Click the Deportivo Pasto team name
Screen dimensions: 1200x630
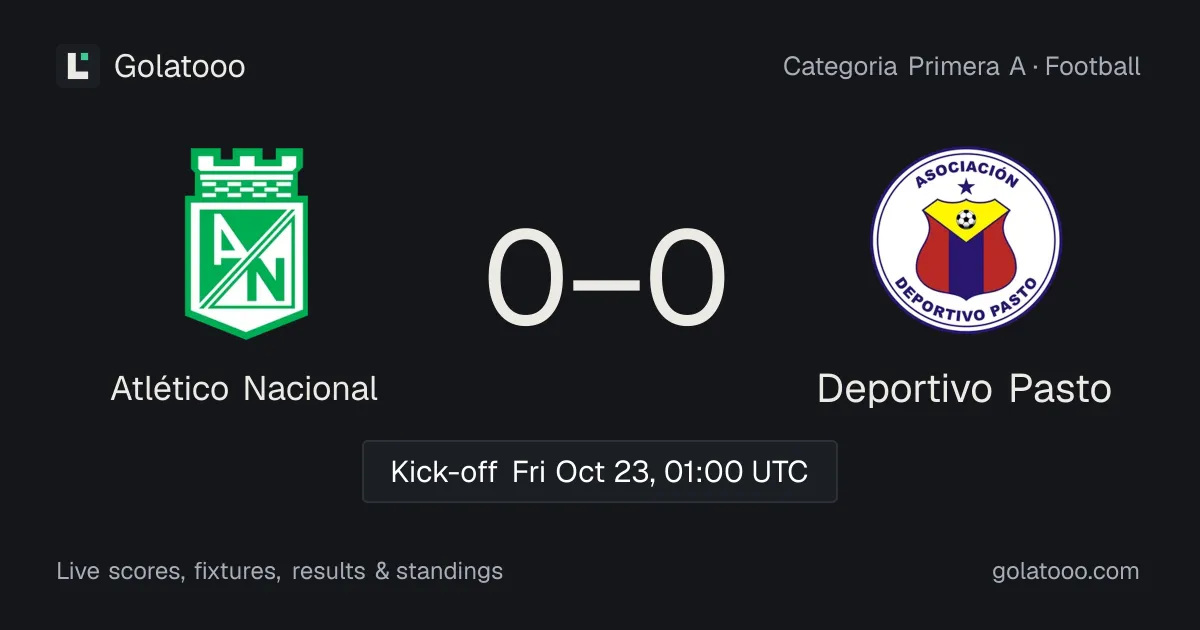tap(964, 388)
